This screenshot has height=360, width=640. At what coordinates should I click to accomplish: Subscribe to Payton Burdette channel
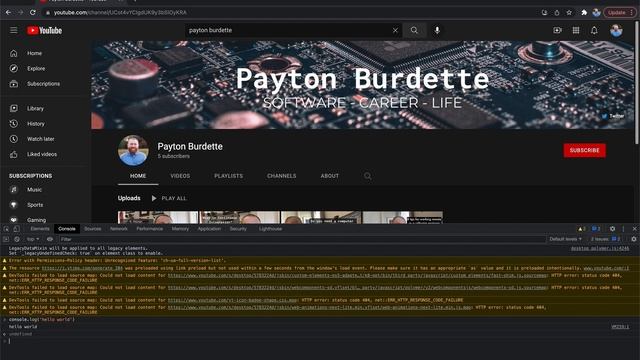[584, 150]
